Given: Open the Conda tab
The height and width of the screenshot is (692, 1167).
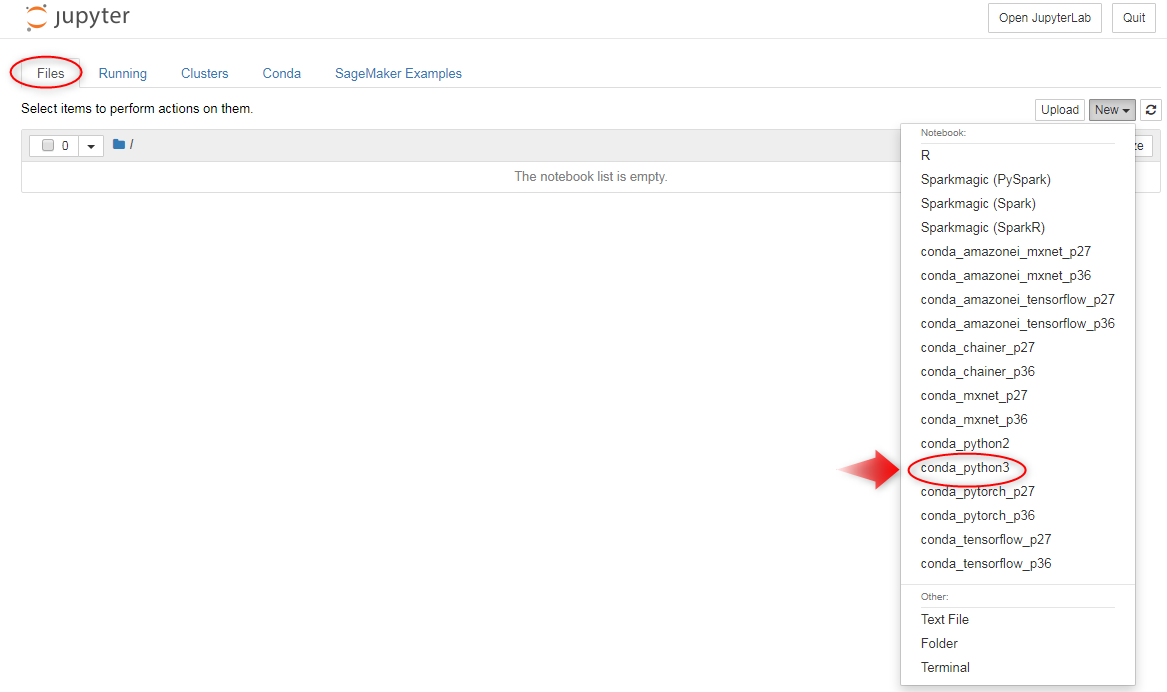Looking at the screenshot, I should pos(281,73).
